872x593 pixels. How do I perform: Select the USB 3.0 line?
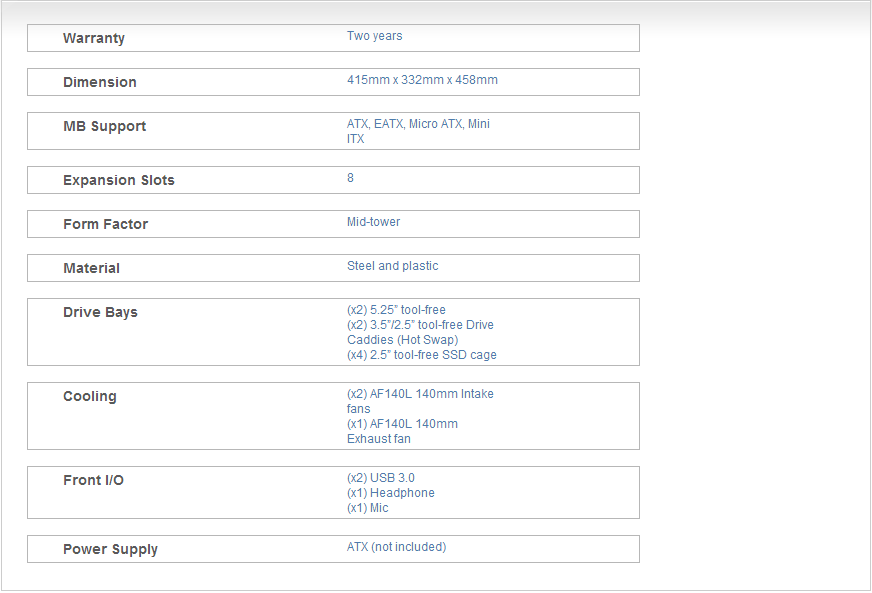(x=381, y=478)
